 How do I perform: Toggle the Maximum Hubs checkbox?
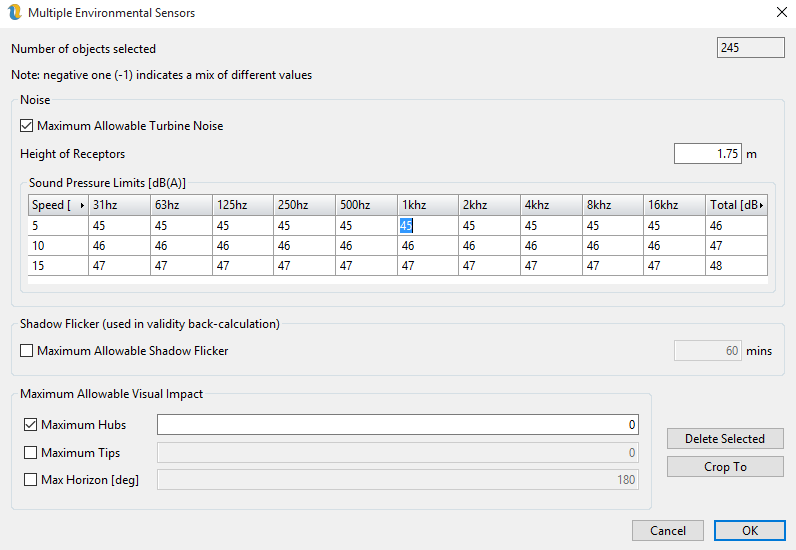click(x=30, y=425)
